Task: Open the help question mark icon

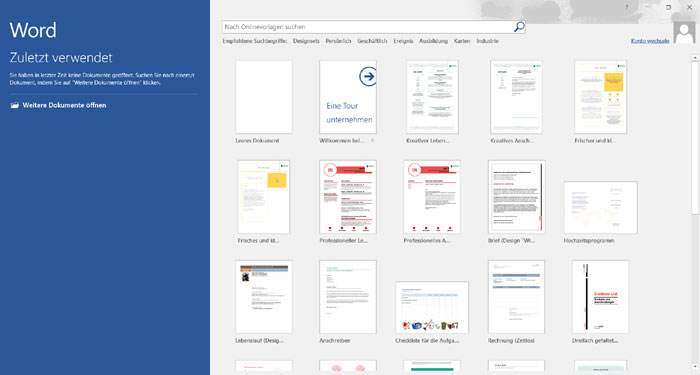Action: click(626, 7)
